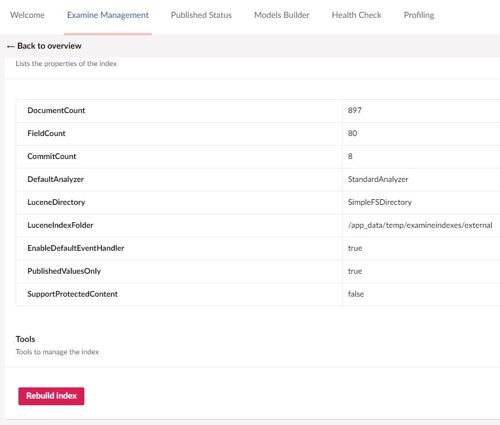Open the Published Status tab

[x=201, y=15]
